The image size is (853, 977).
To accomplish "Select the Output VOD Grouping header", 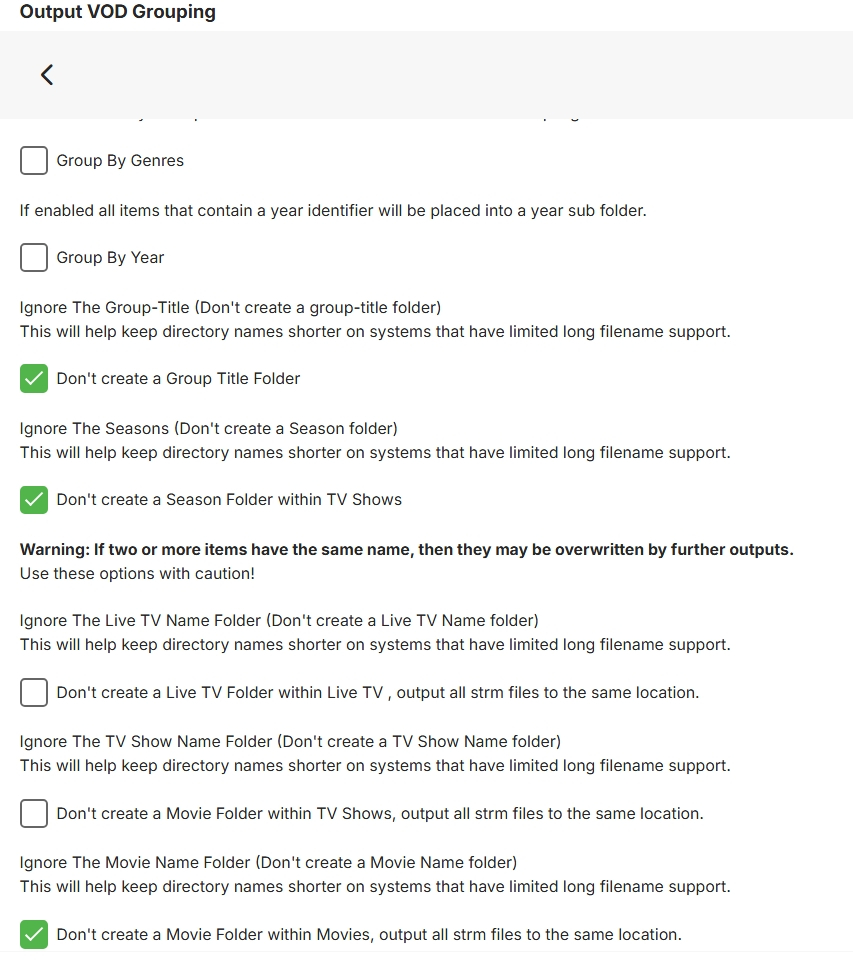I will (x=117, y=12).
